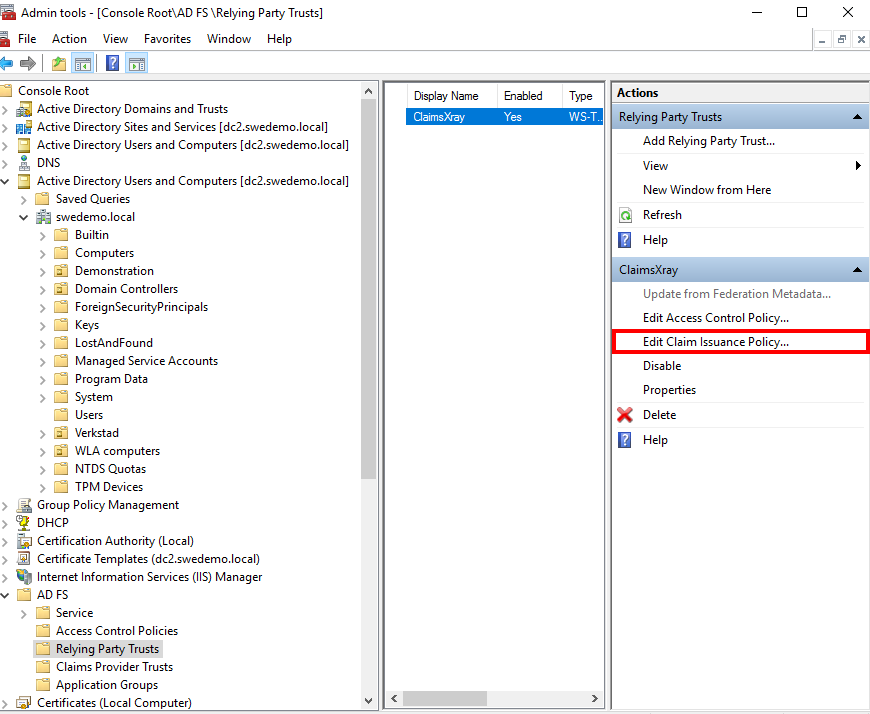
Task: Click Edit Claim Issuance Policy
Action: (715, 342)
